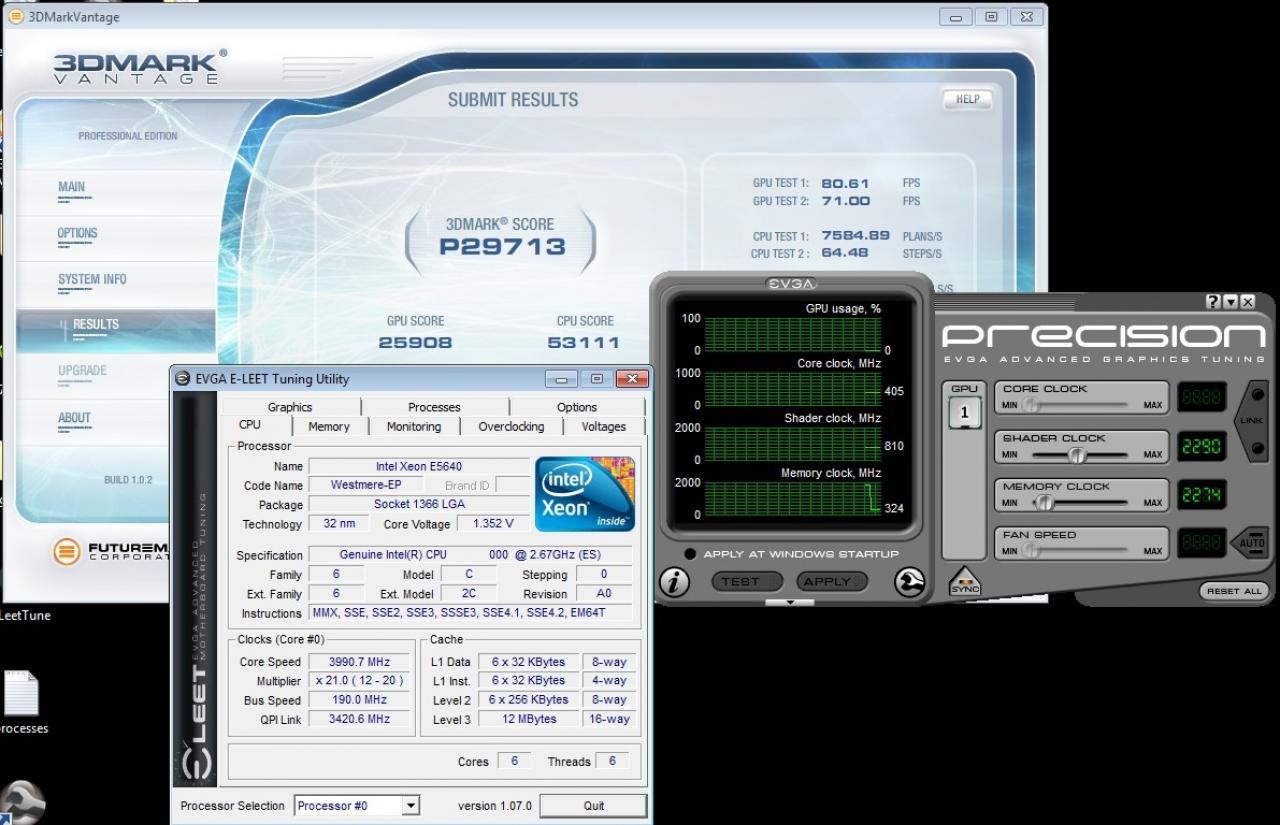1280x825 pixels.
Task: Adjust the Core Clock slider handle
Action: point(1029,405)
